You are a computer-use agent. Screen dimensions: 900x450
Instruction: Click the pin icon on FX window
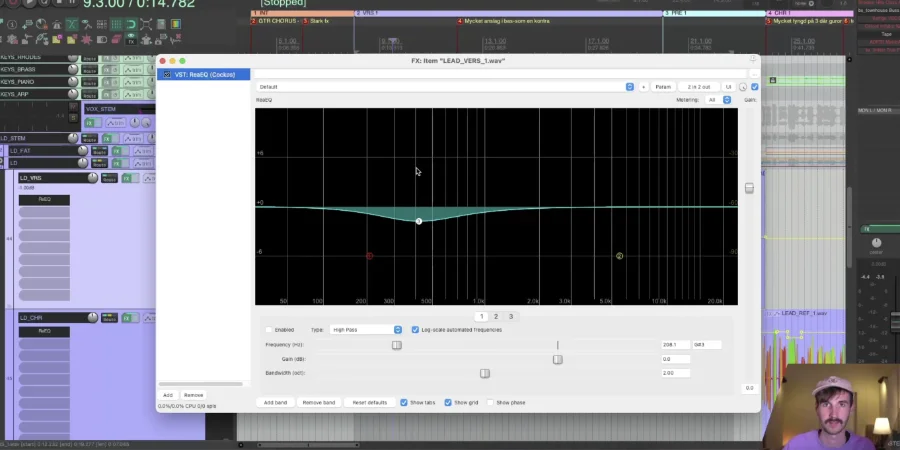(753, 58)
